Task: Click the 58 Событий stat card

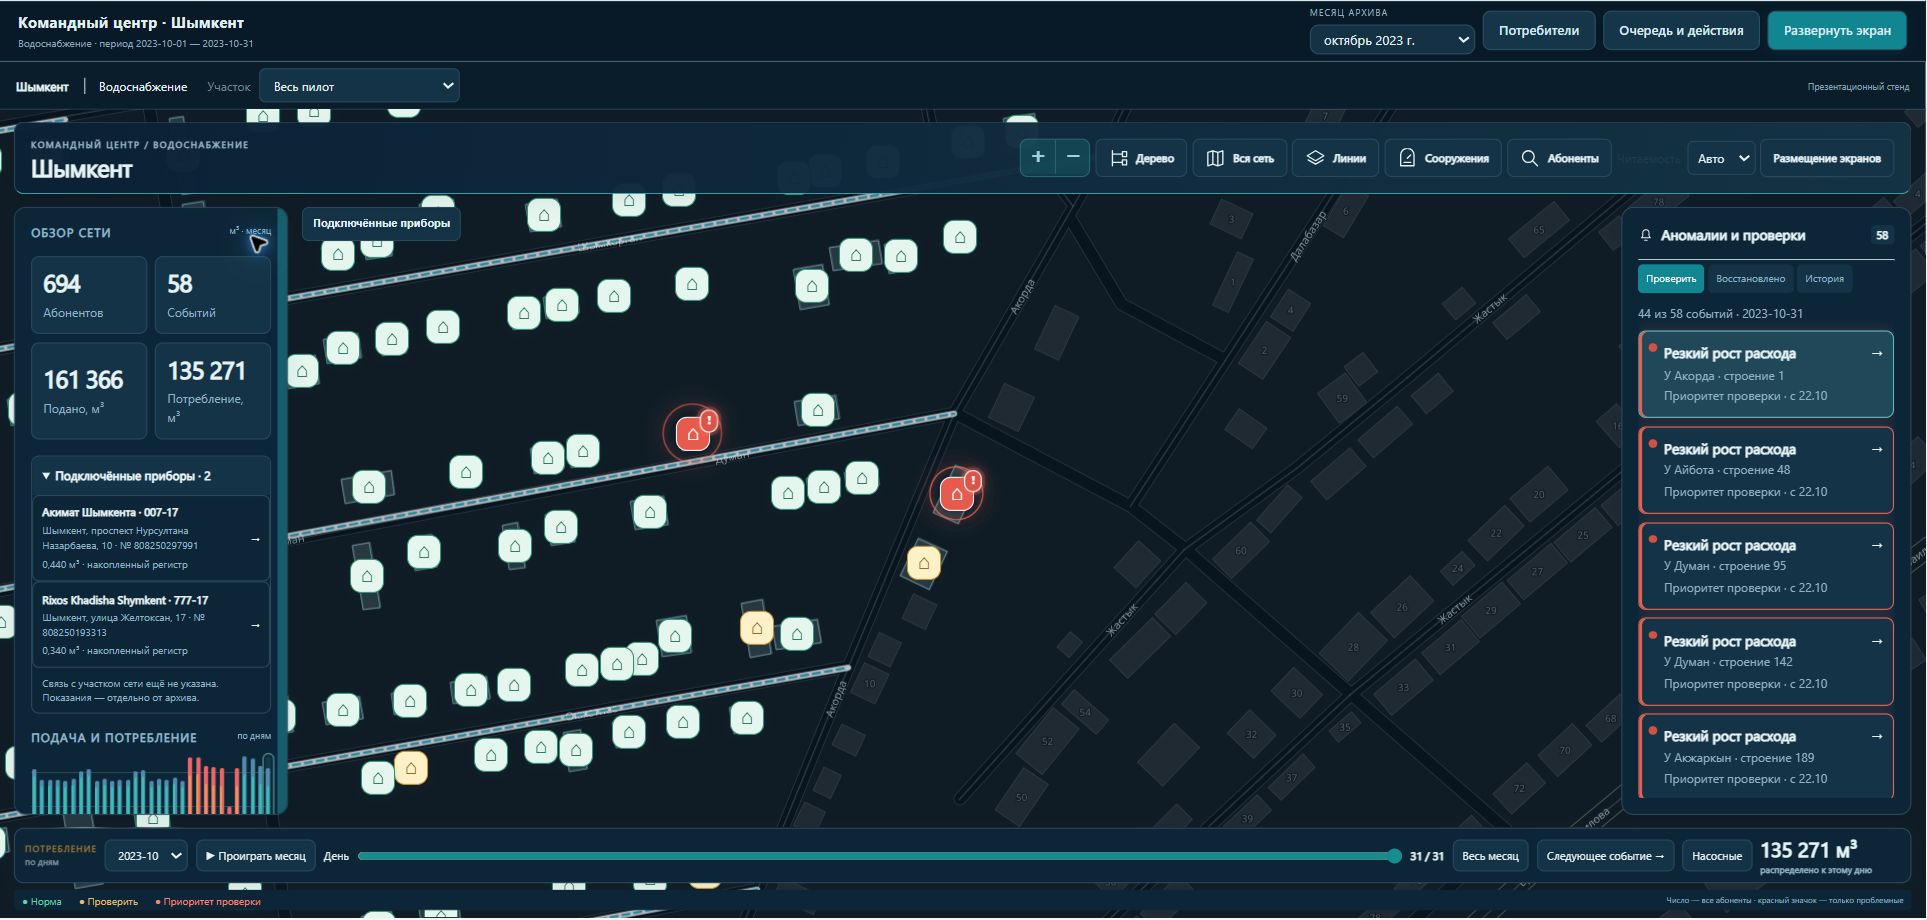Action: 212,295
